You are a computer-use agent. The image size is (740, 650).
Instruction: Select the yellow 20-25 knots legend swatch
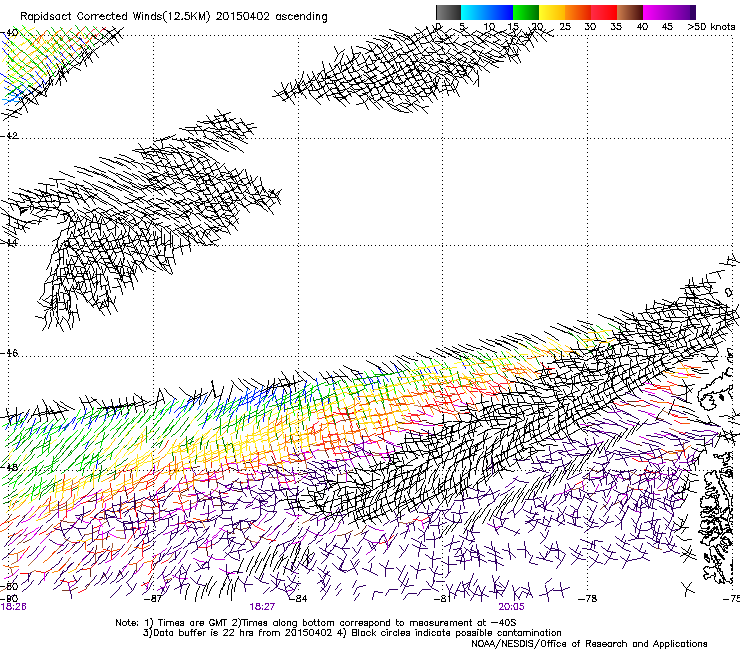coord(552,12)
